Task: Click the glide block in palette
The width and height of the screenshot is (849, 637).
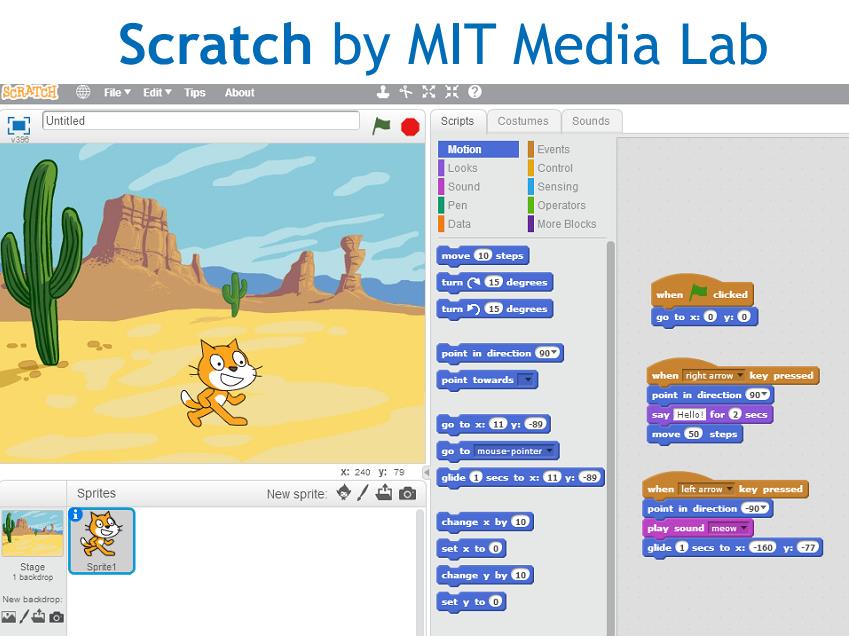Action: [520, 478]
